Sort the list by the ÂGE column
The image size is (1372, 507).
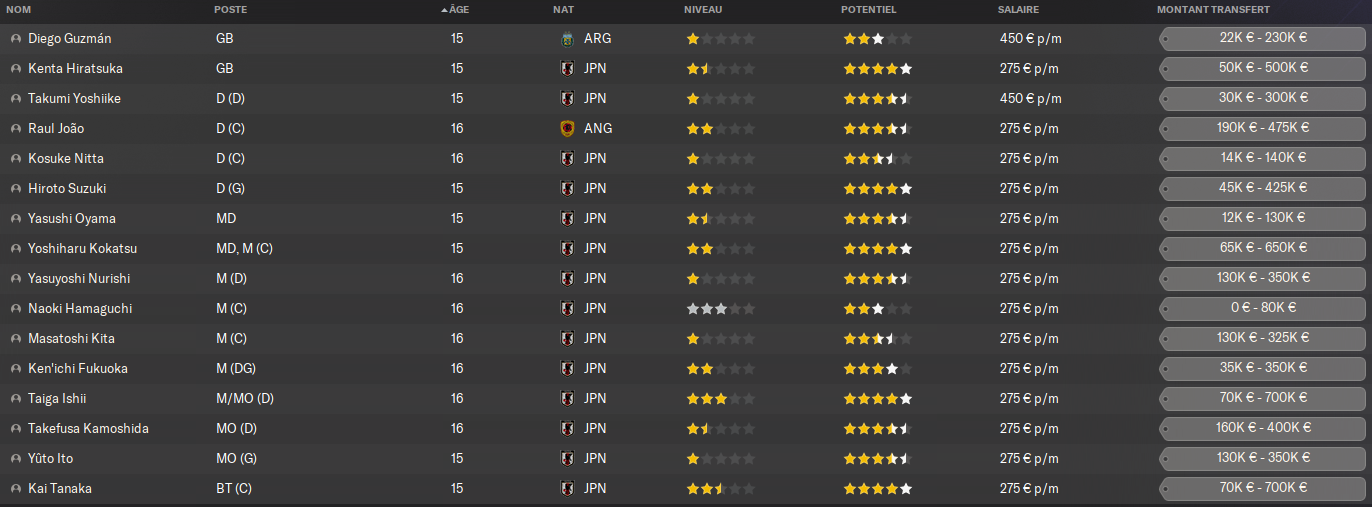(x=458, y=9)
